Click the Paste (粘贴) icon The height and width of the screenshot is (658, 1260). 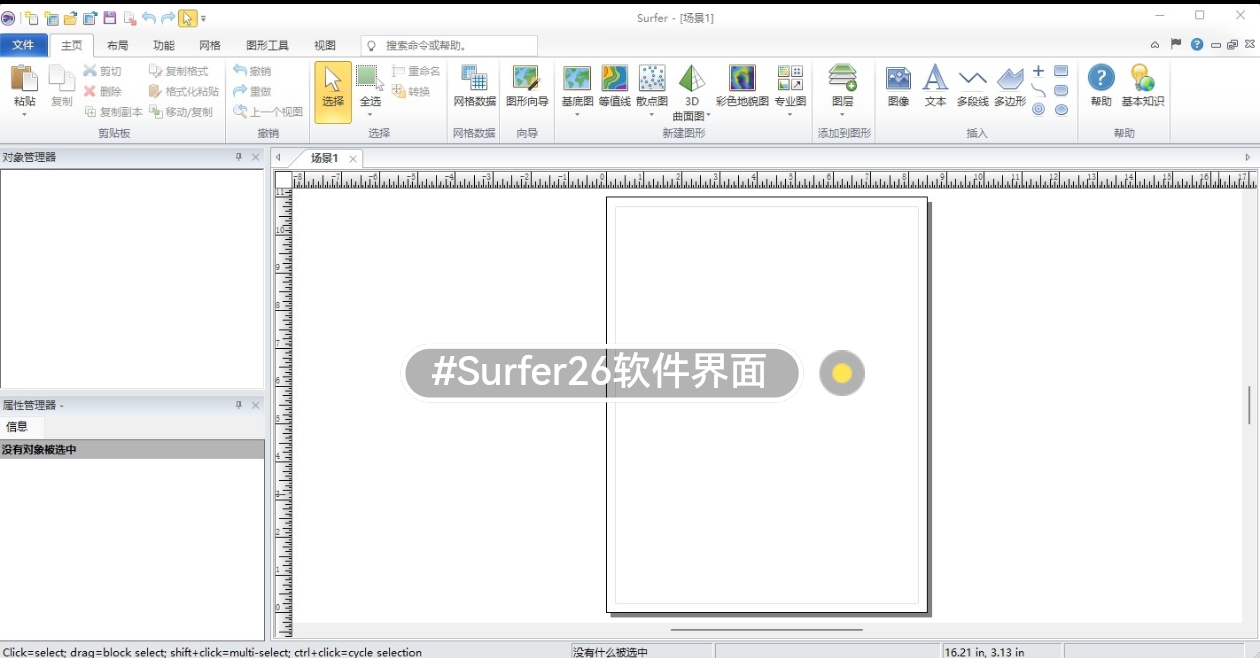tap(24, 80)
